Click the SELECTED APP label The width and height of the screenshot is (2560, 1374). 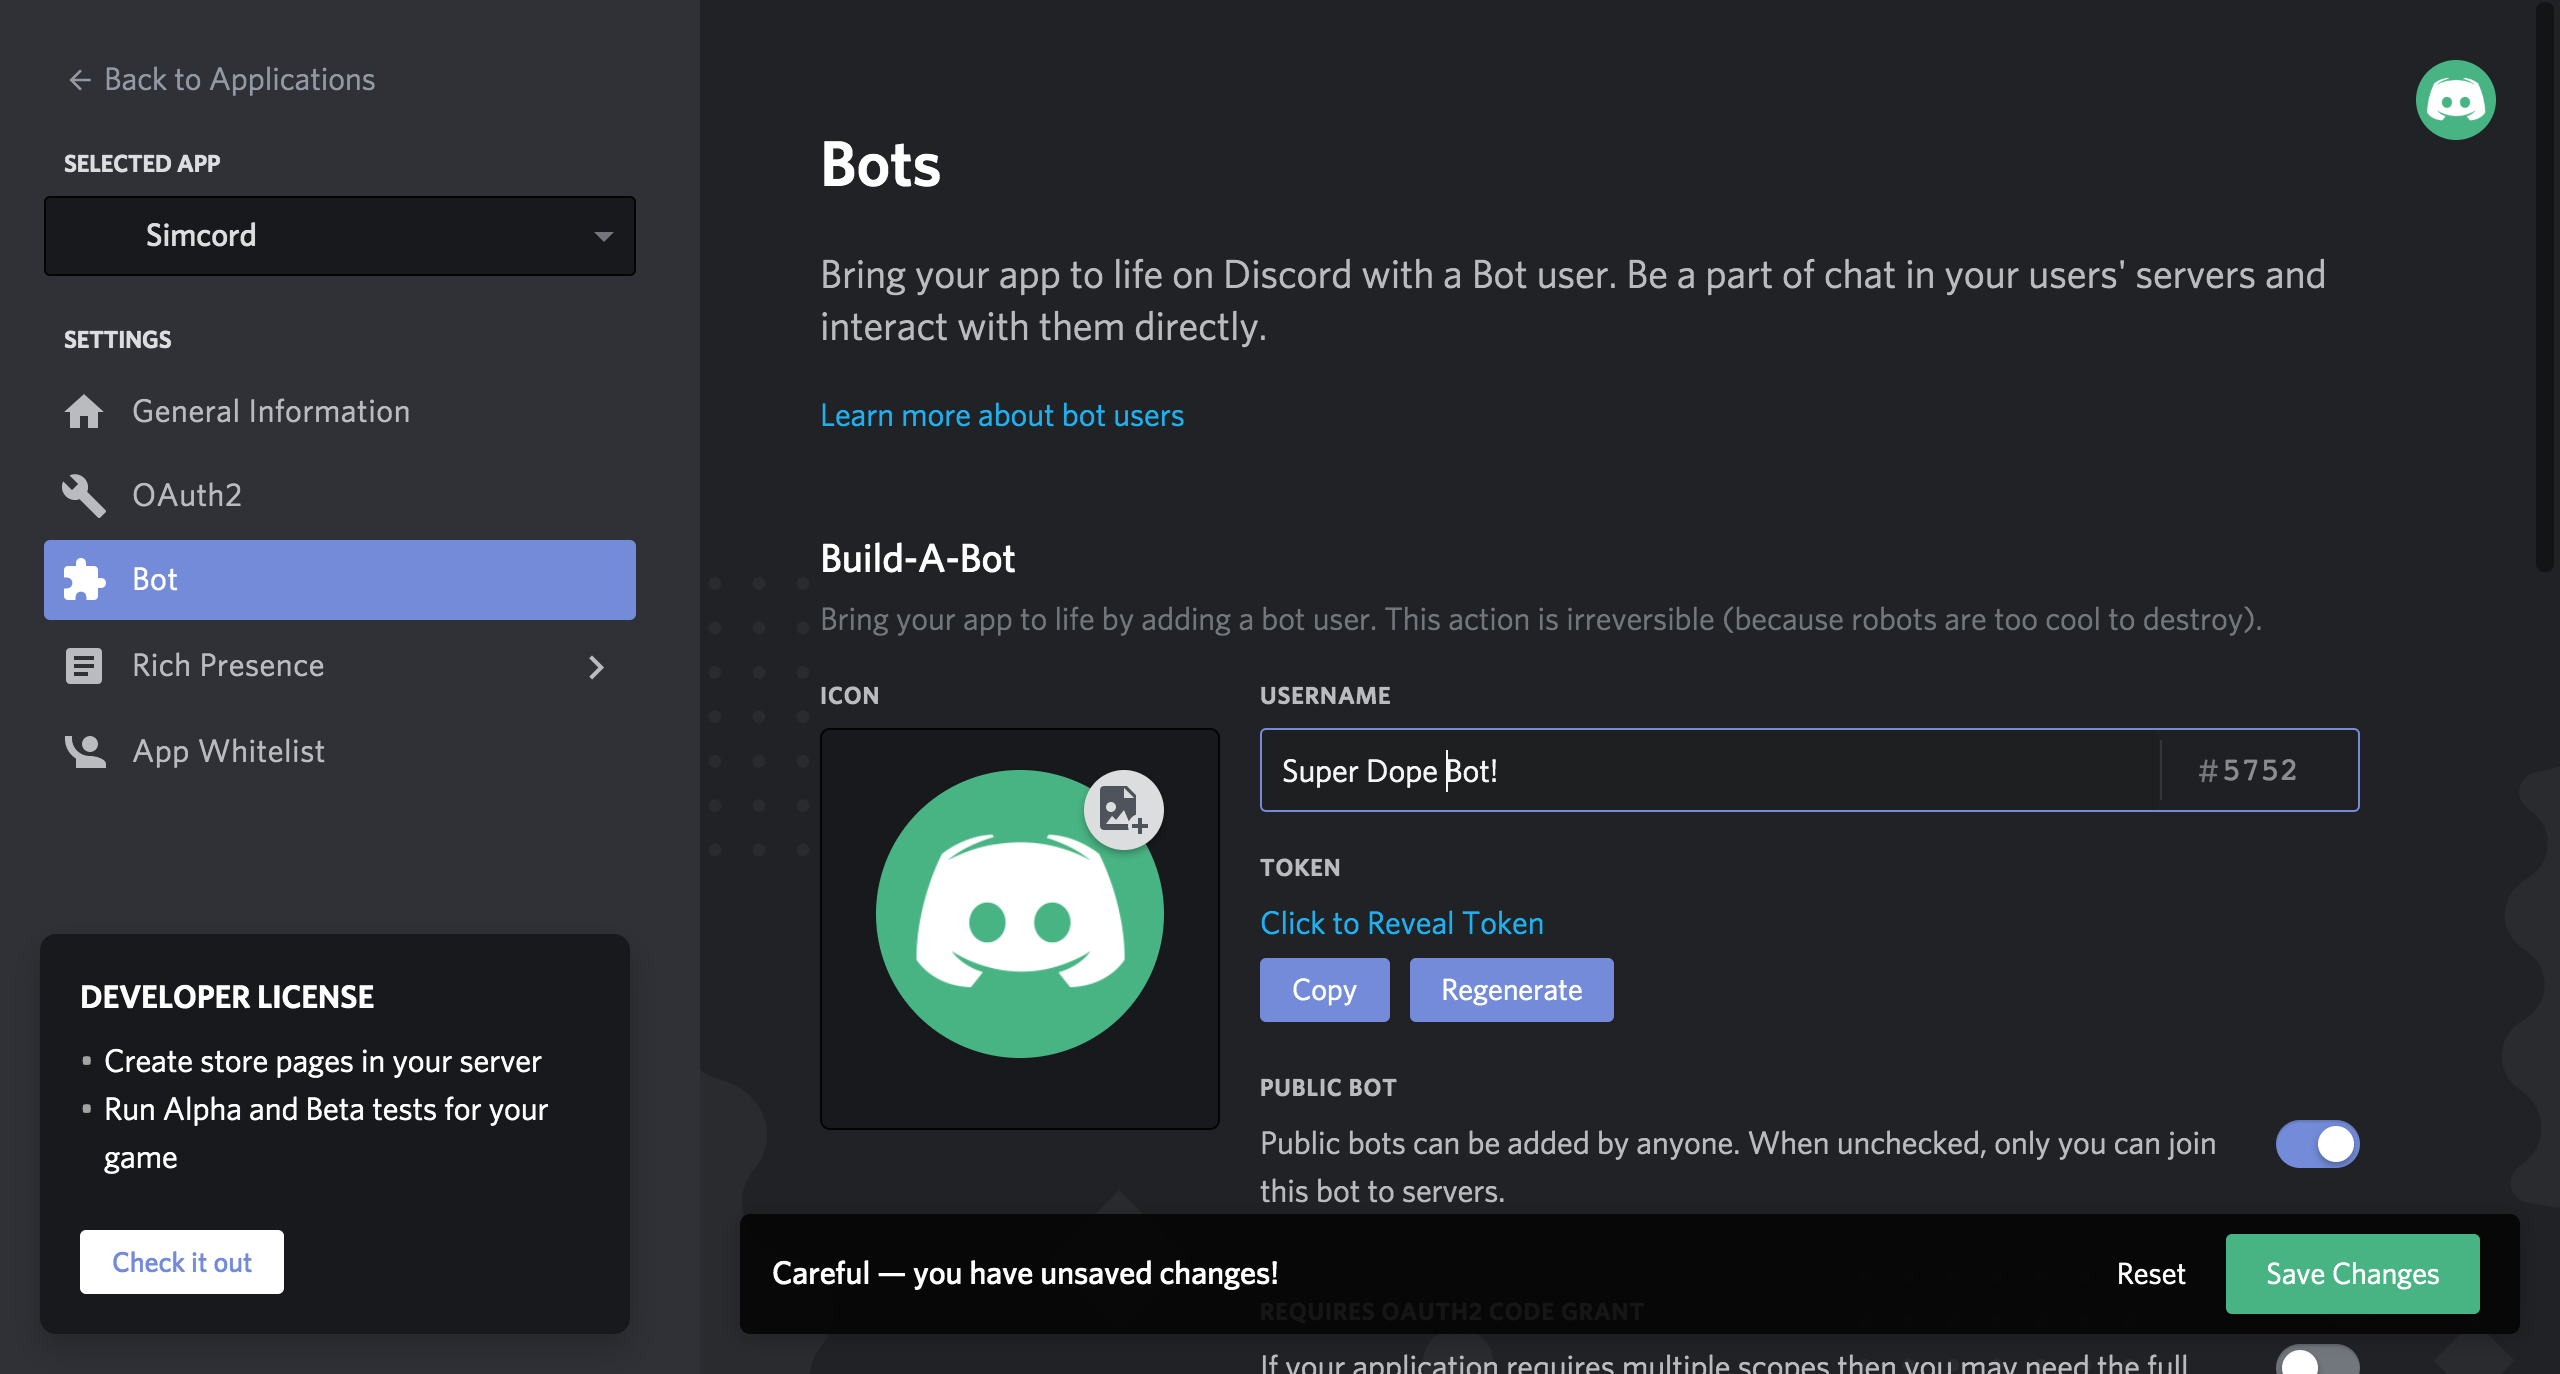point(142,163)
